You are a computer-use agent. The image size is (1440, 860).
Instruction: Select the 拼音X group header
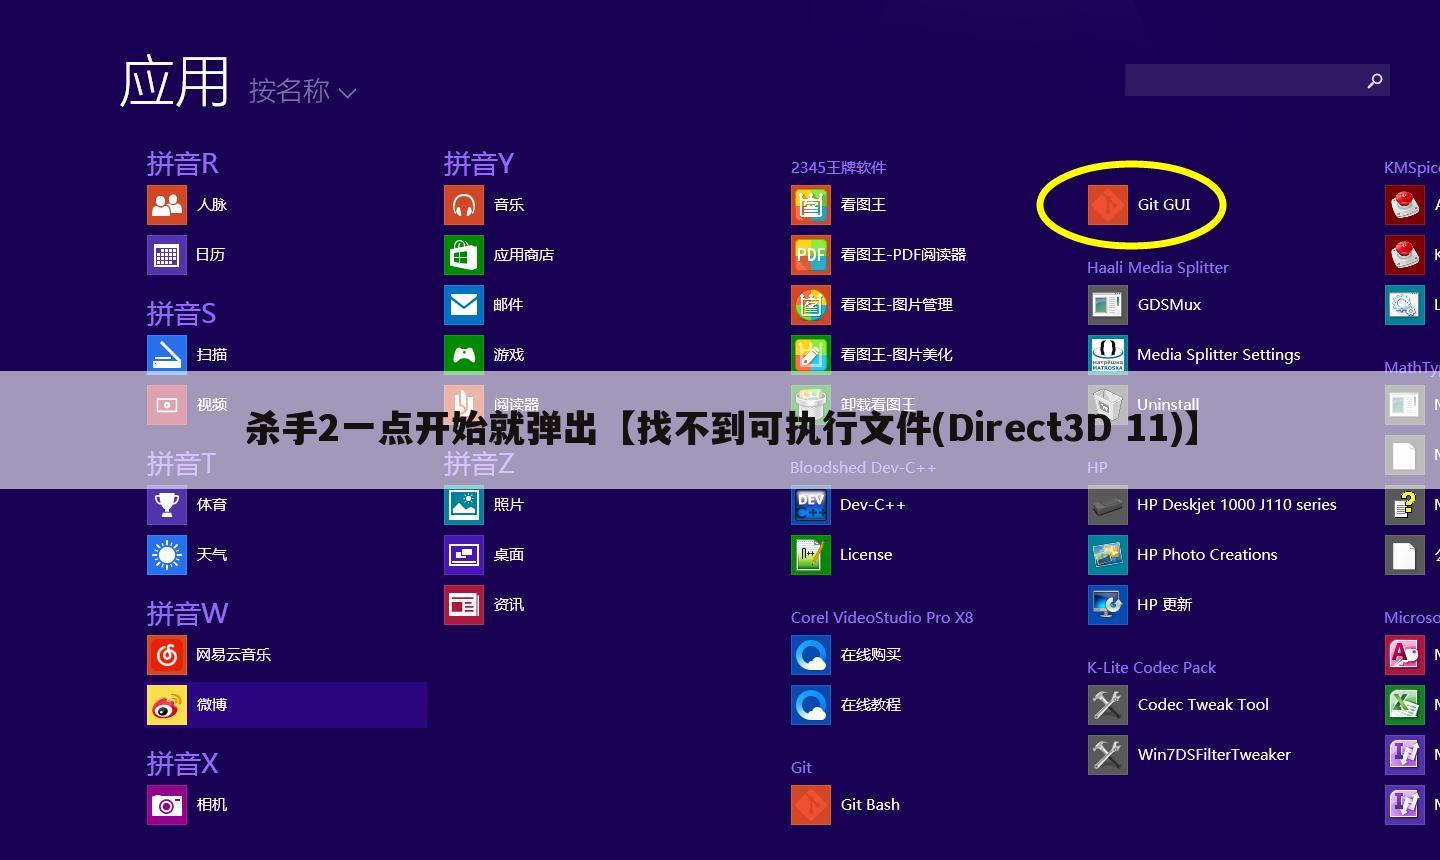[182, 763]
